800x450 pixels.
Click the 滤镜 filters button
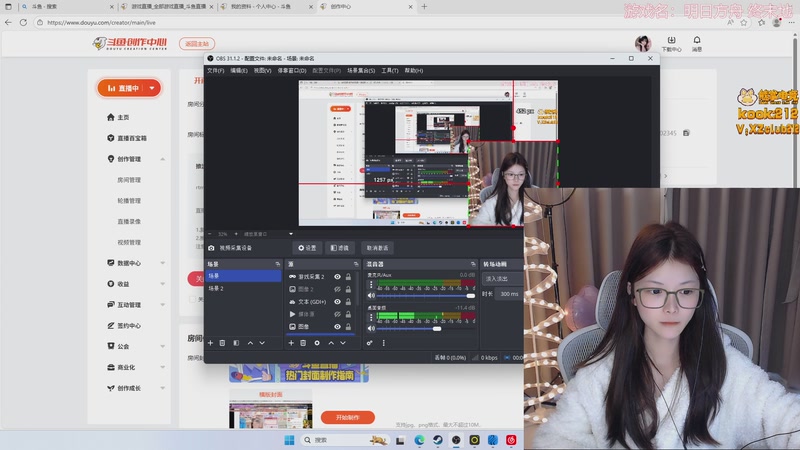340,248
